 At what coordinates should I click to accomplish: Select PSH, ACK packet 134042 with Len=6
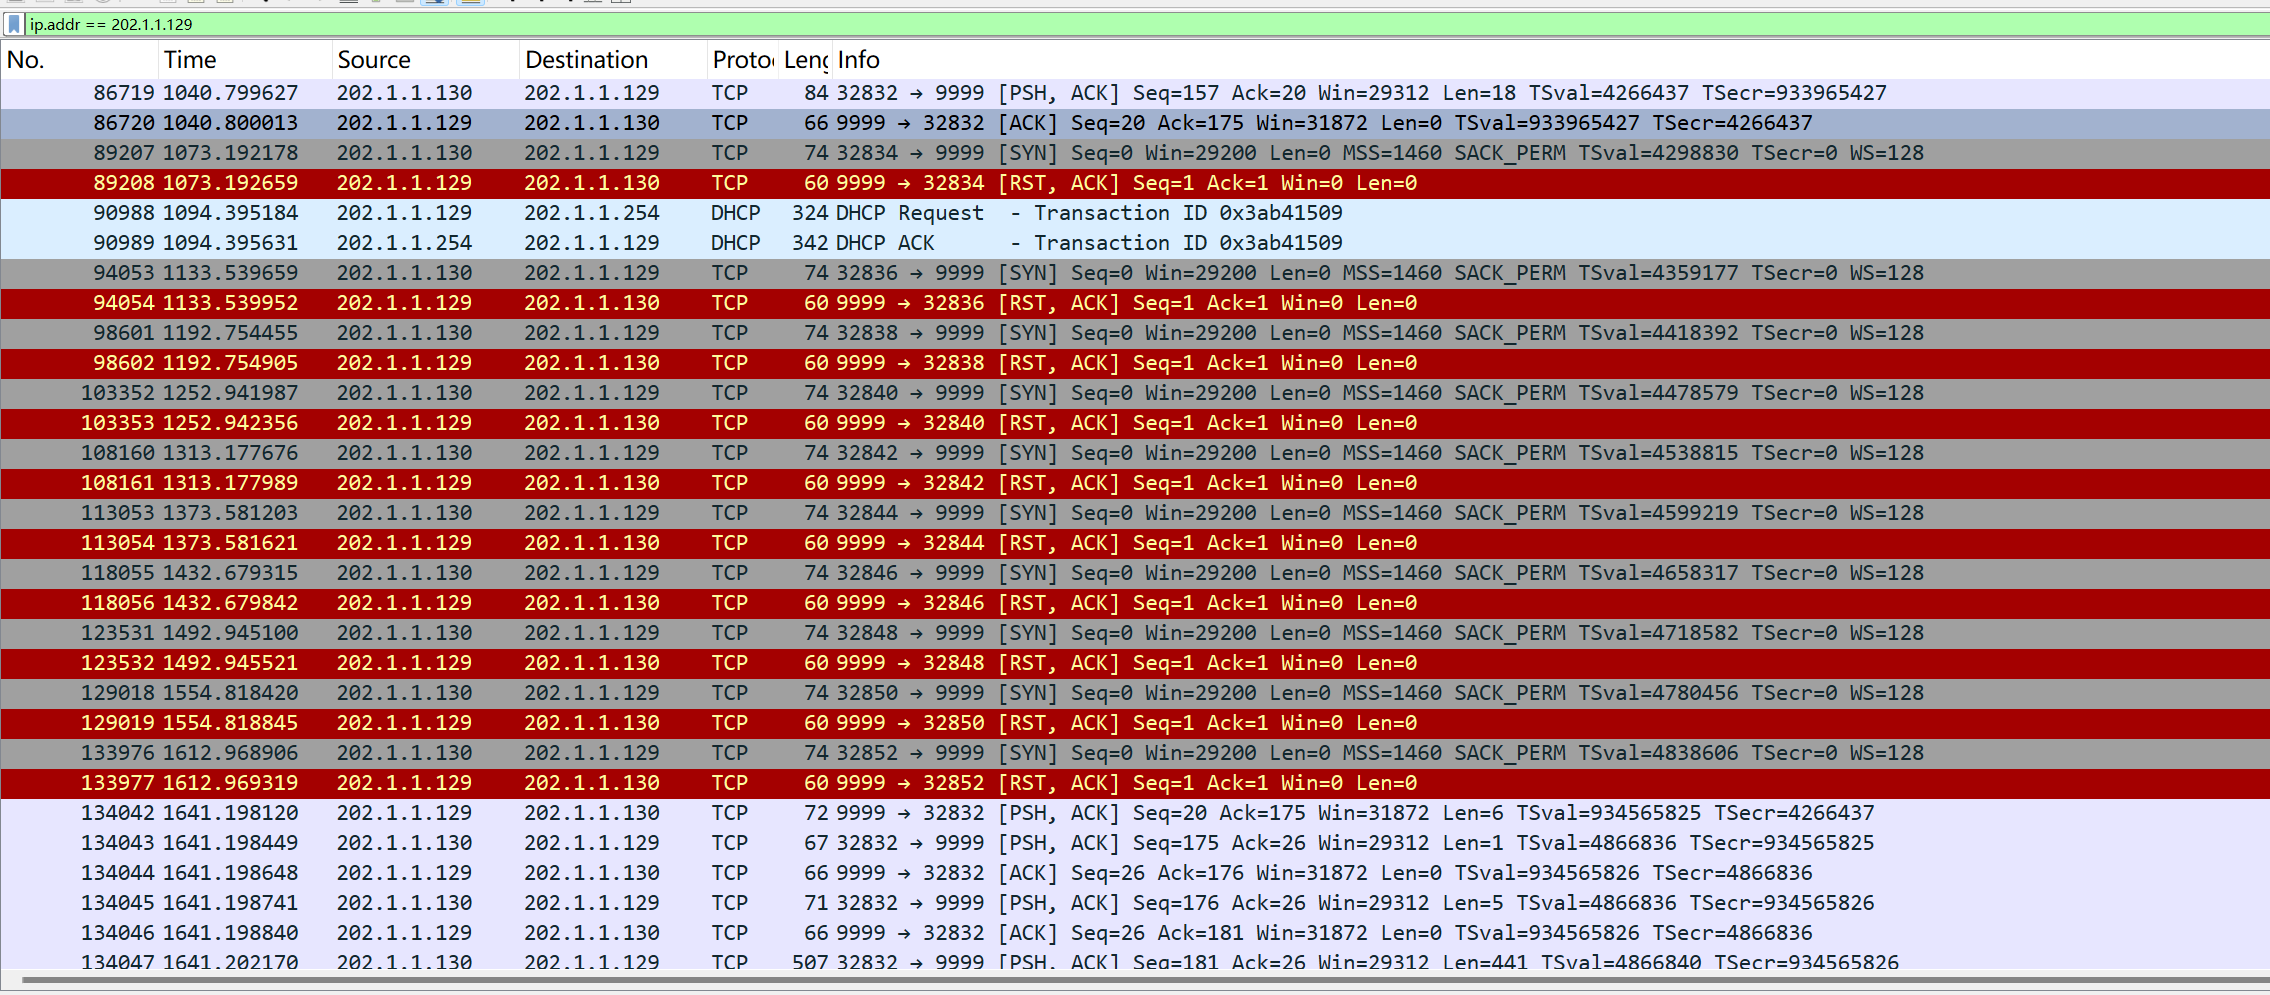pyautogui.click(x=1135, y=813)
